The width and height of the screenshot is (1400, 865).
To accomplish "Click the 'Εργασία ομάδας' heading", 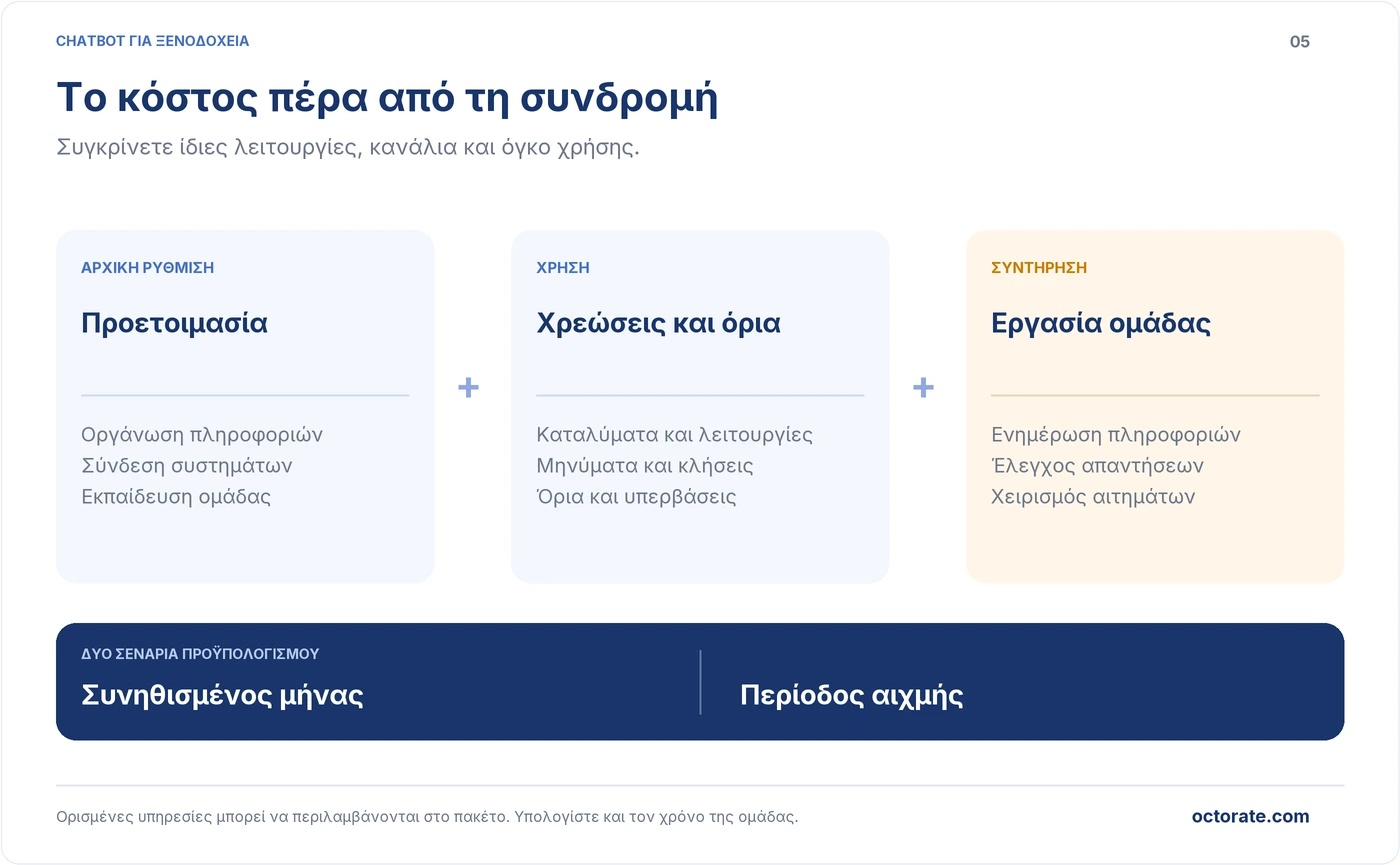I will [x=1101, y=324].
